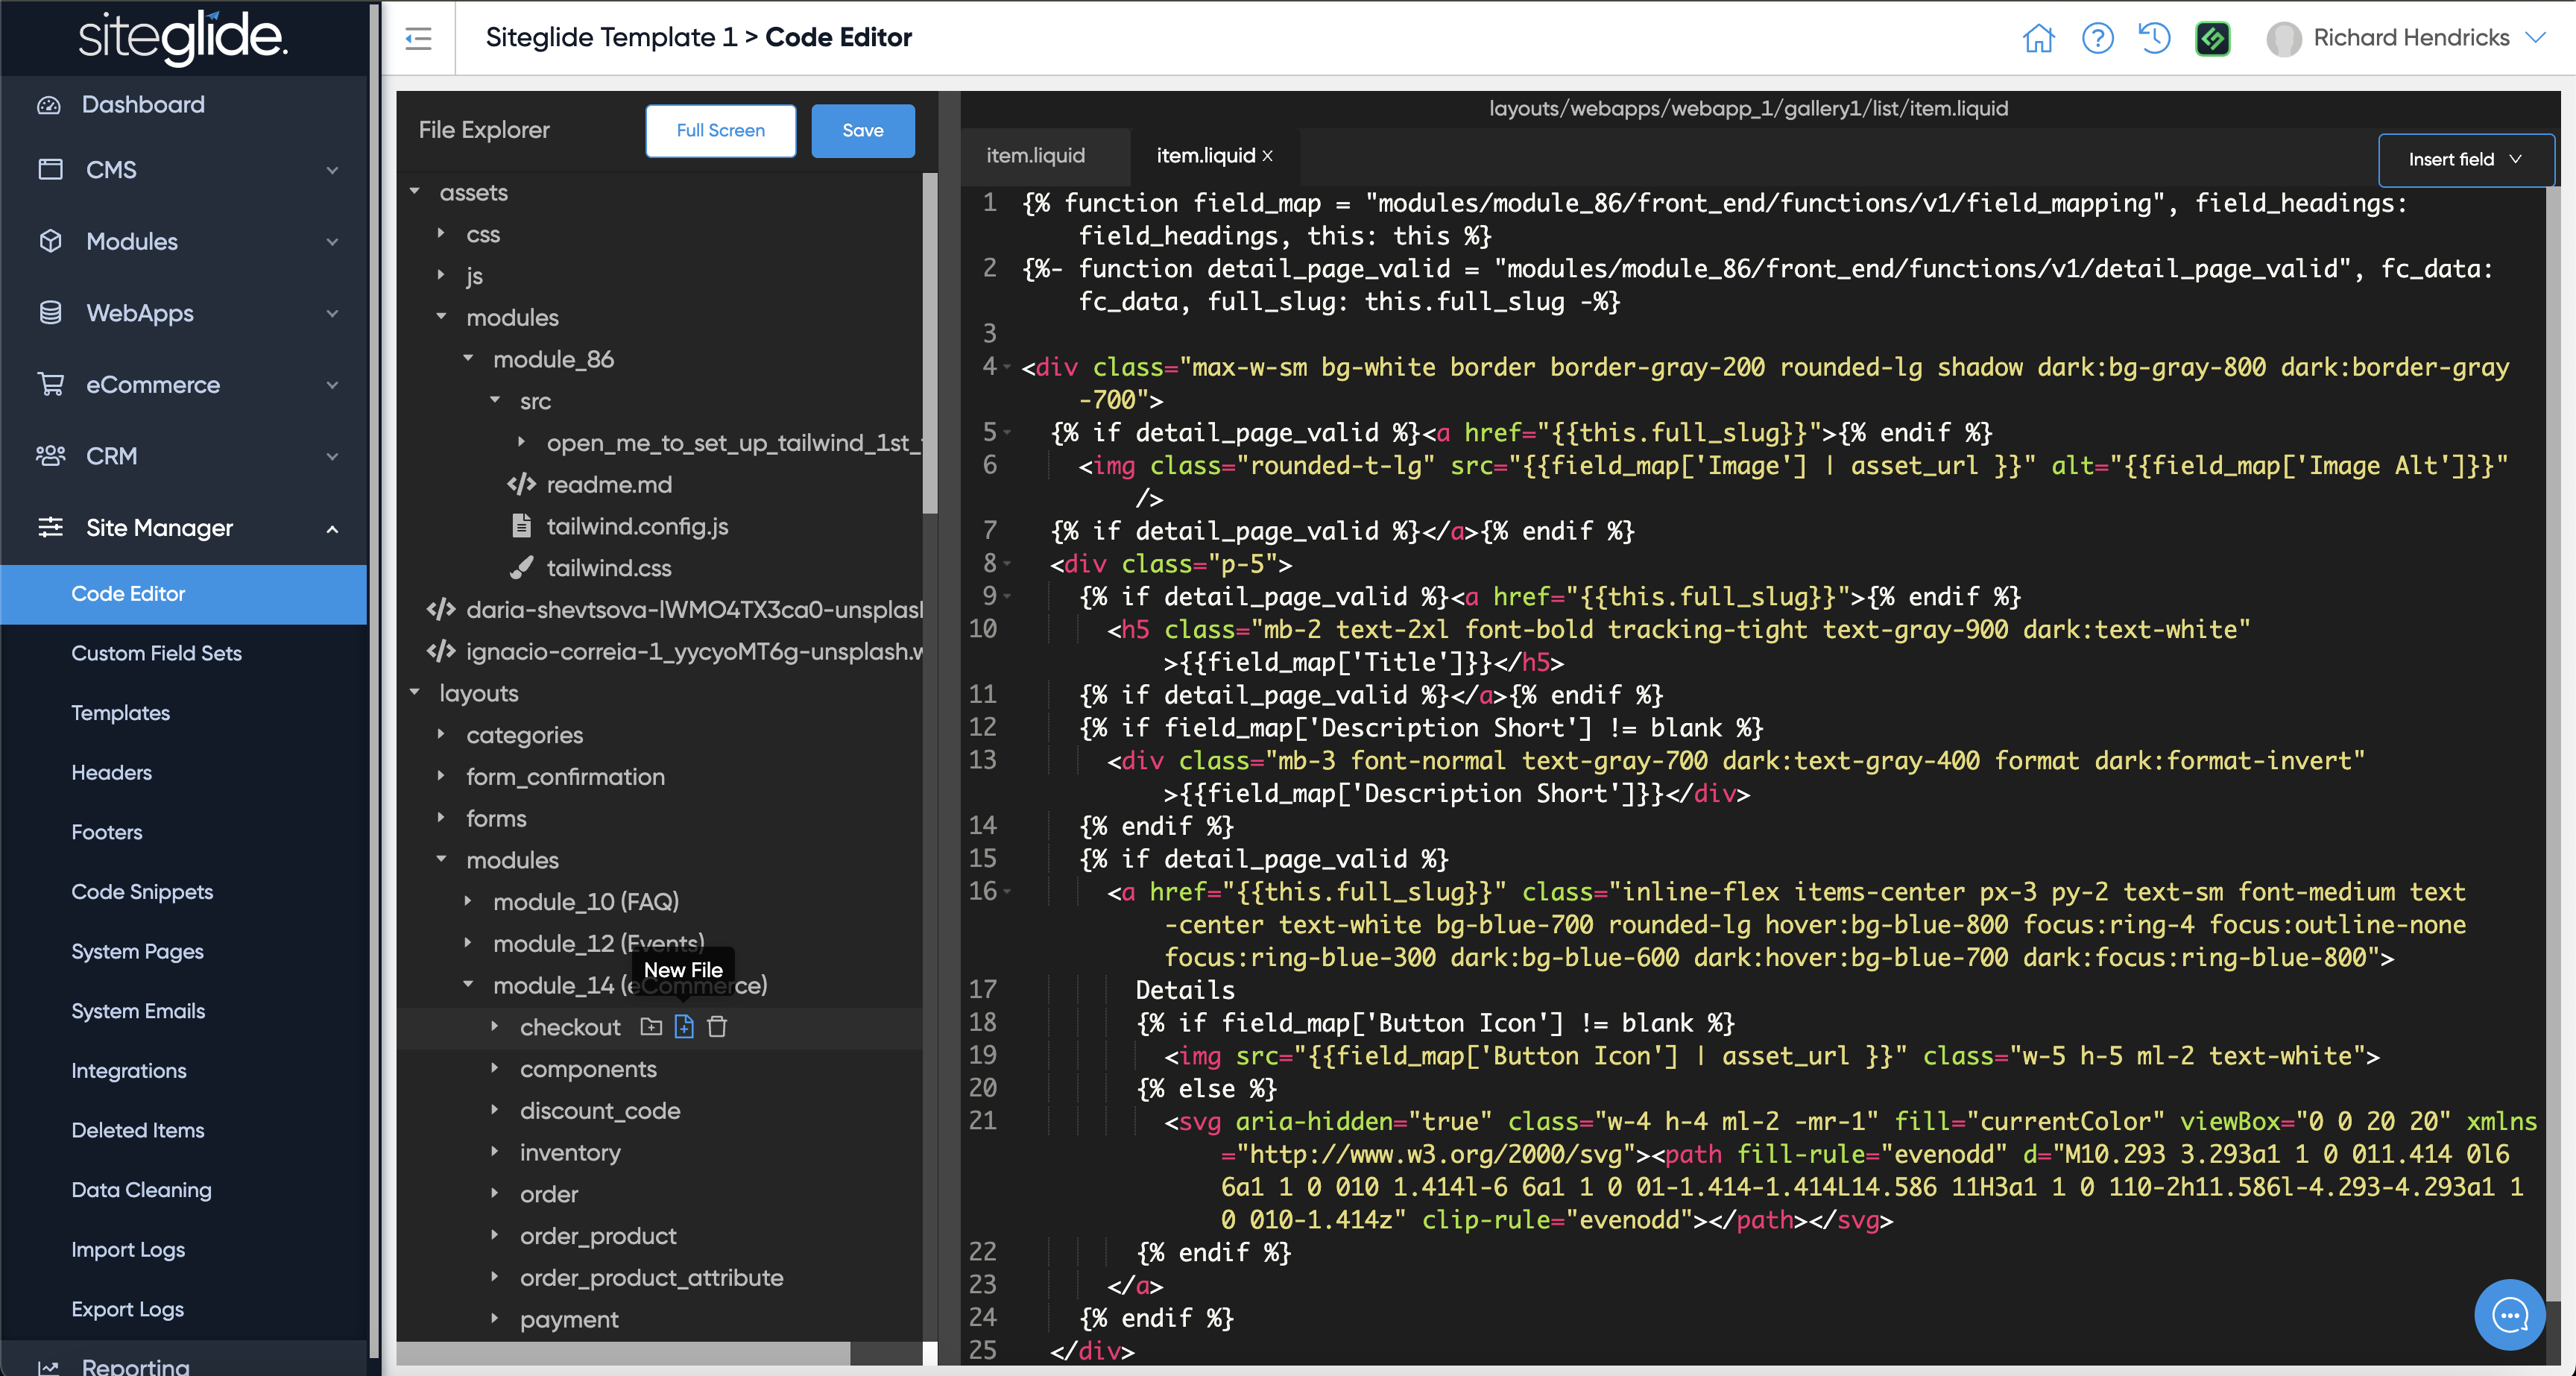Click the history clock icon
Viewport: 2576px width, 1376px height.
(x=2154, y=38)
